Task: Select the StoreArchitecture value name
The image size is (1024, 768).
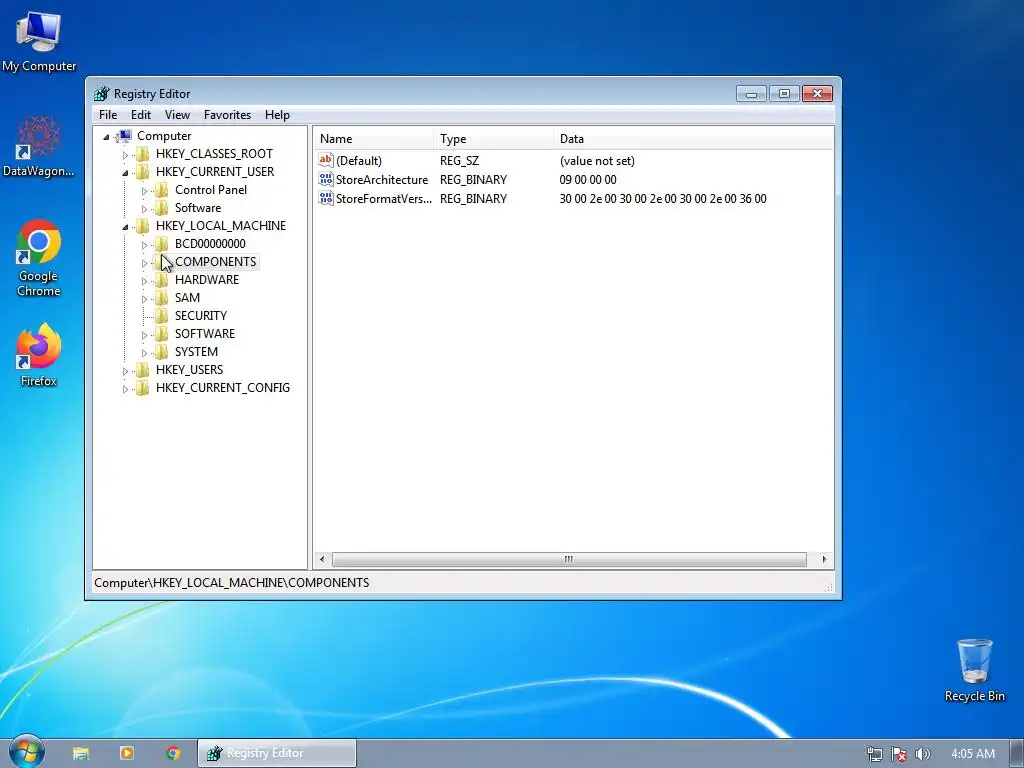Action: (x=382, y=180)
